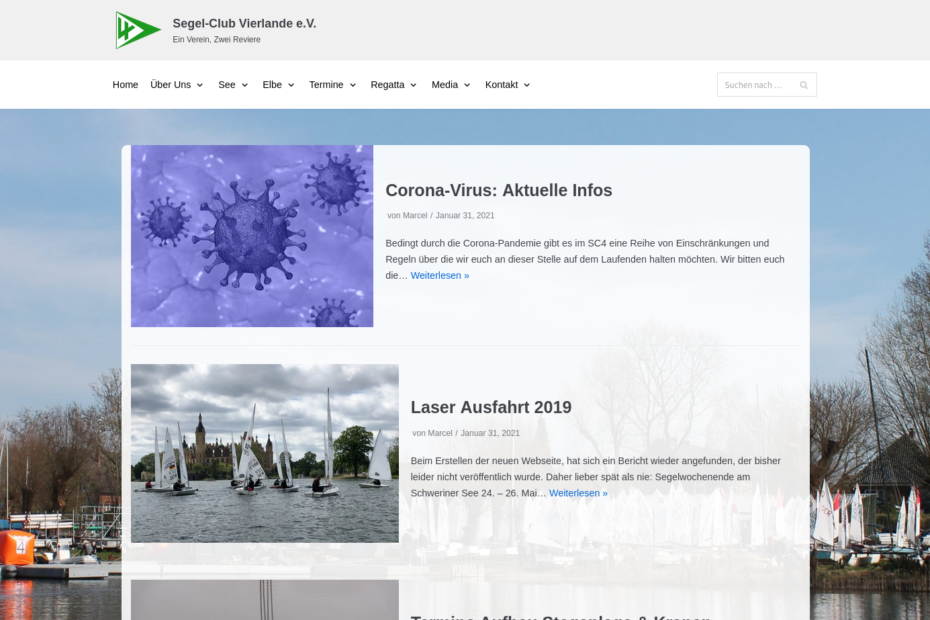
Task: Click the Segel-Club Vierlande green pennant logo
Action: coord(137,30)
